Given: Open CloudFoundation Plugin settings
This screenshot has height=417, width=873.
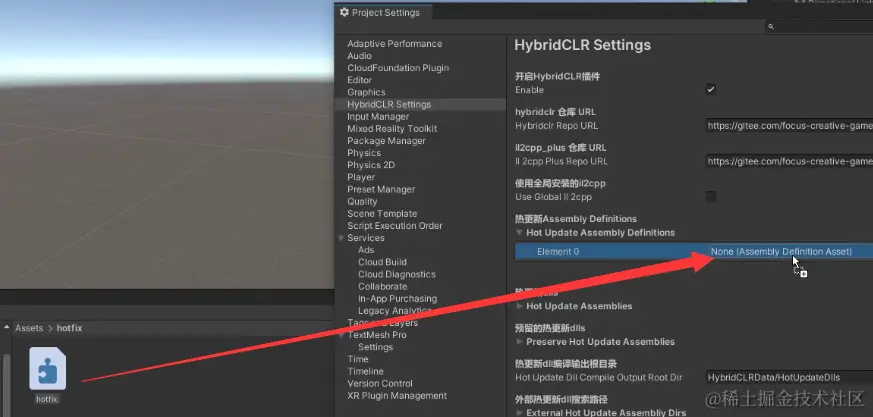Looking at the screenshot, I should click(398, 68).
